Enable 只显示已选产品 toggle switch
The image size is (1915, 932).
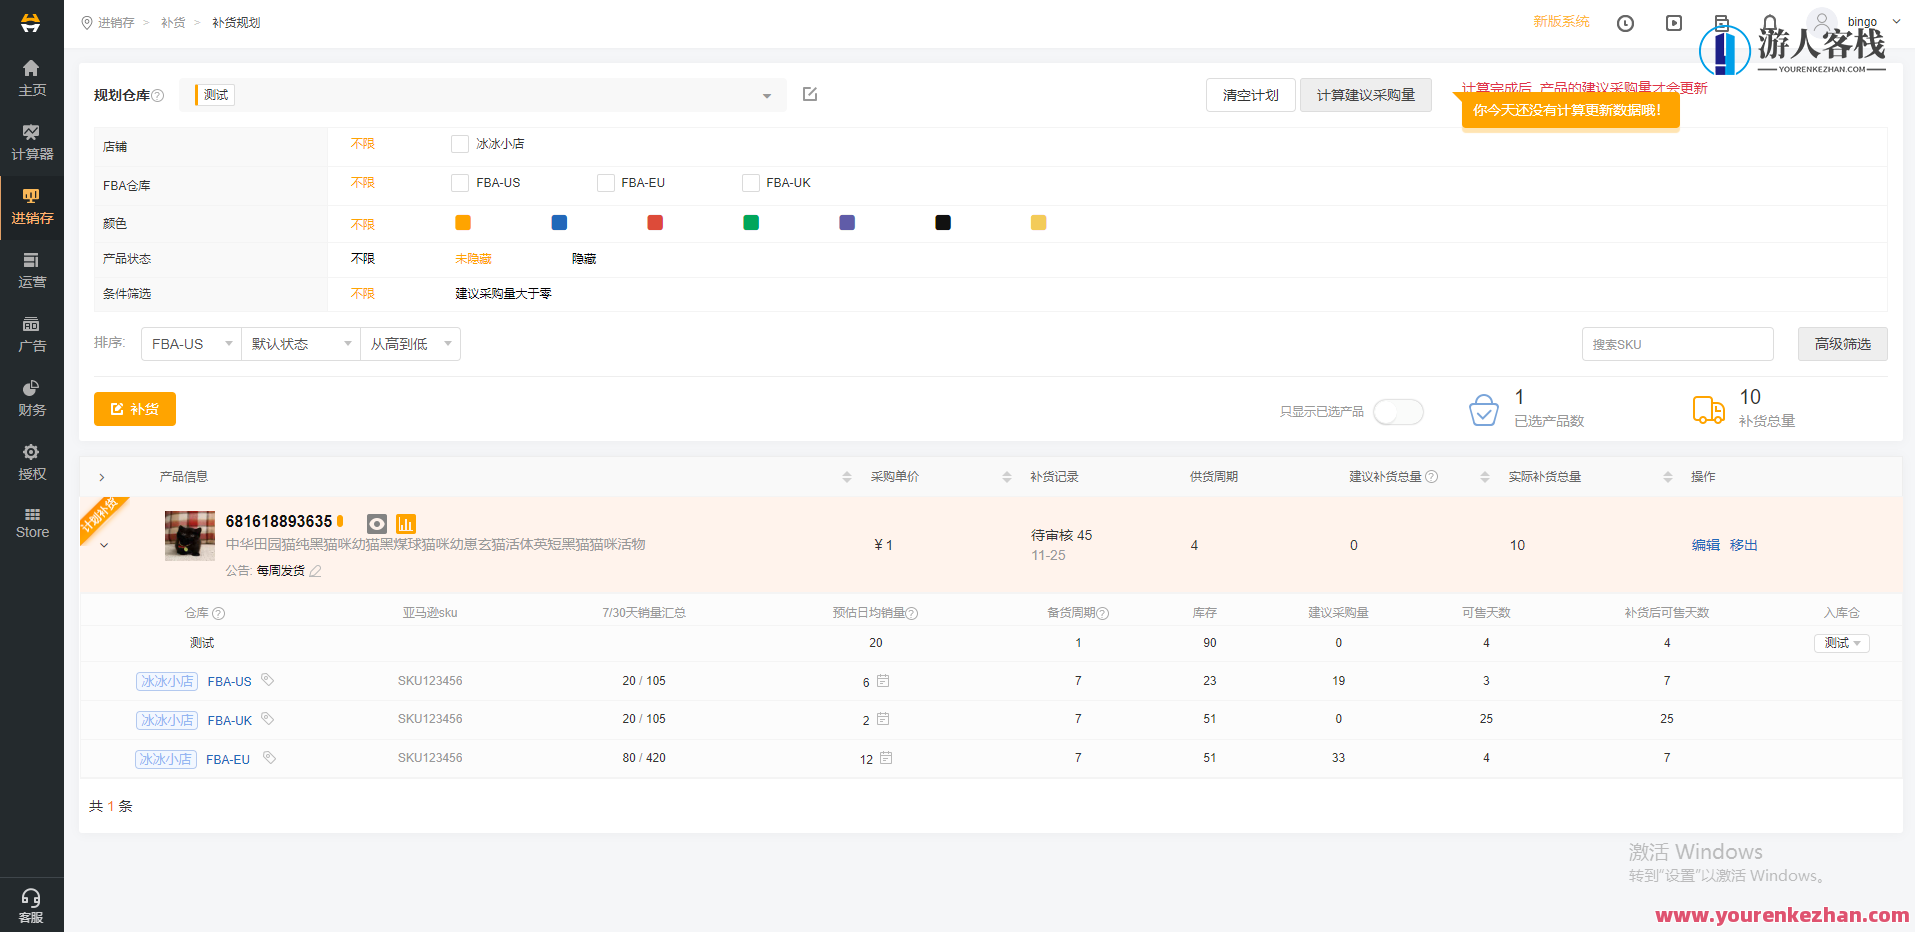tap(1398, 411)
